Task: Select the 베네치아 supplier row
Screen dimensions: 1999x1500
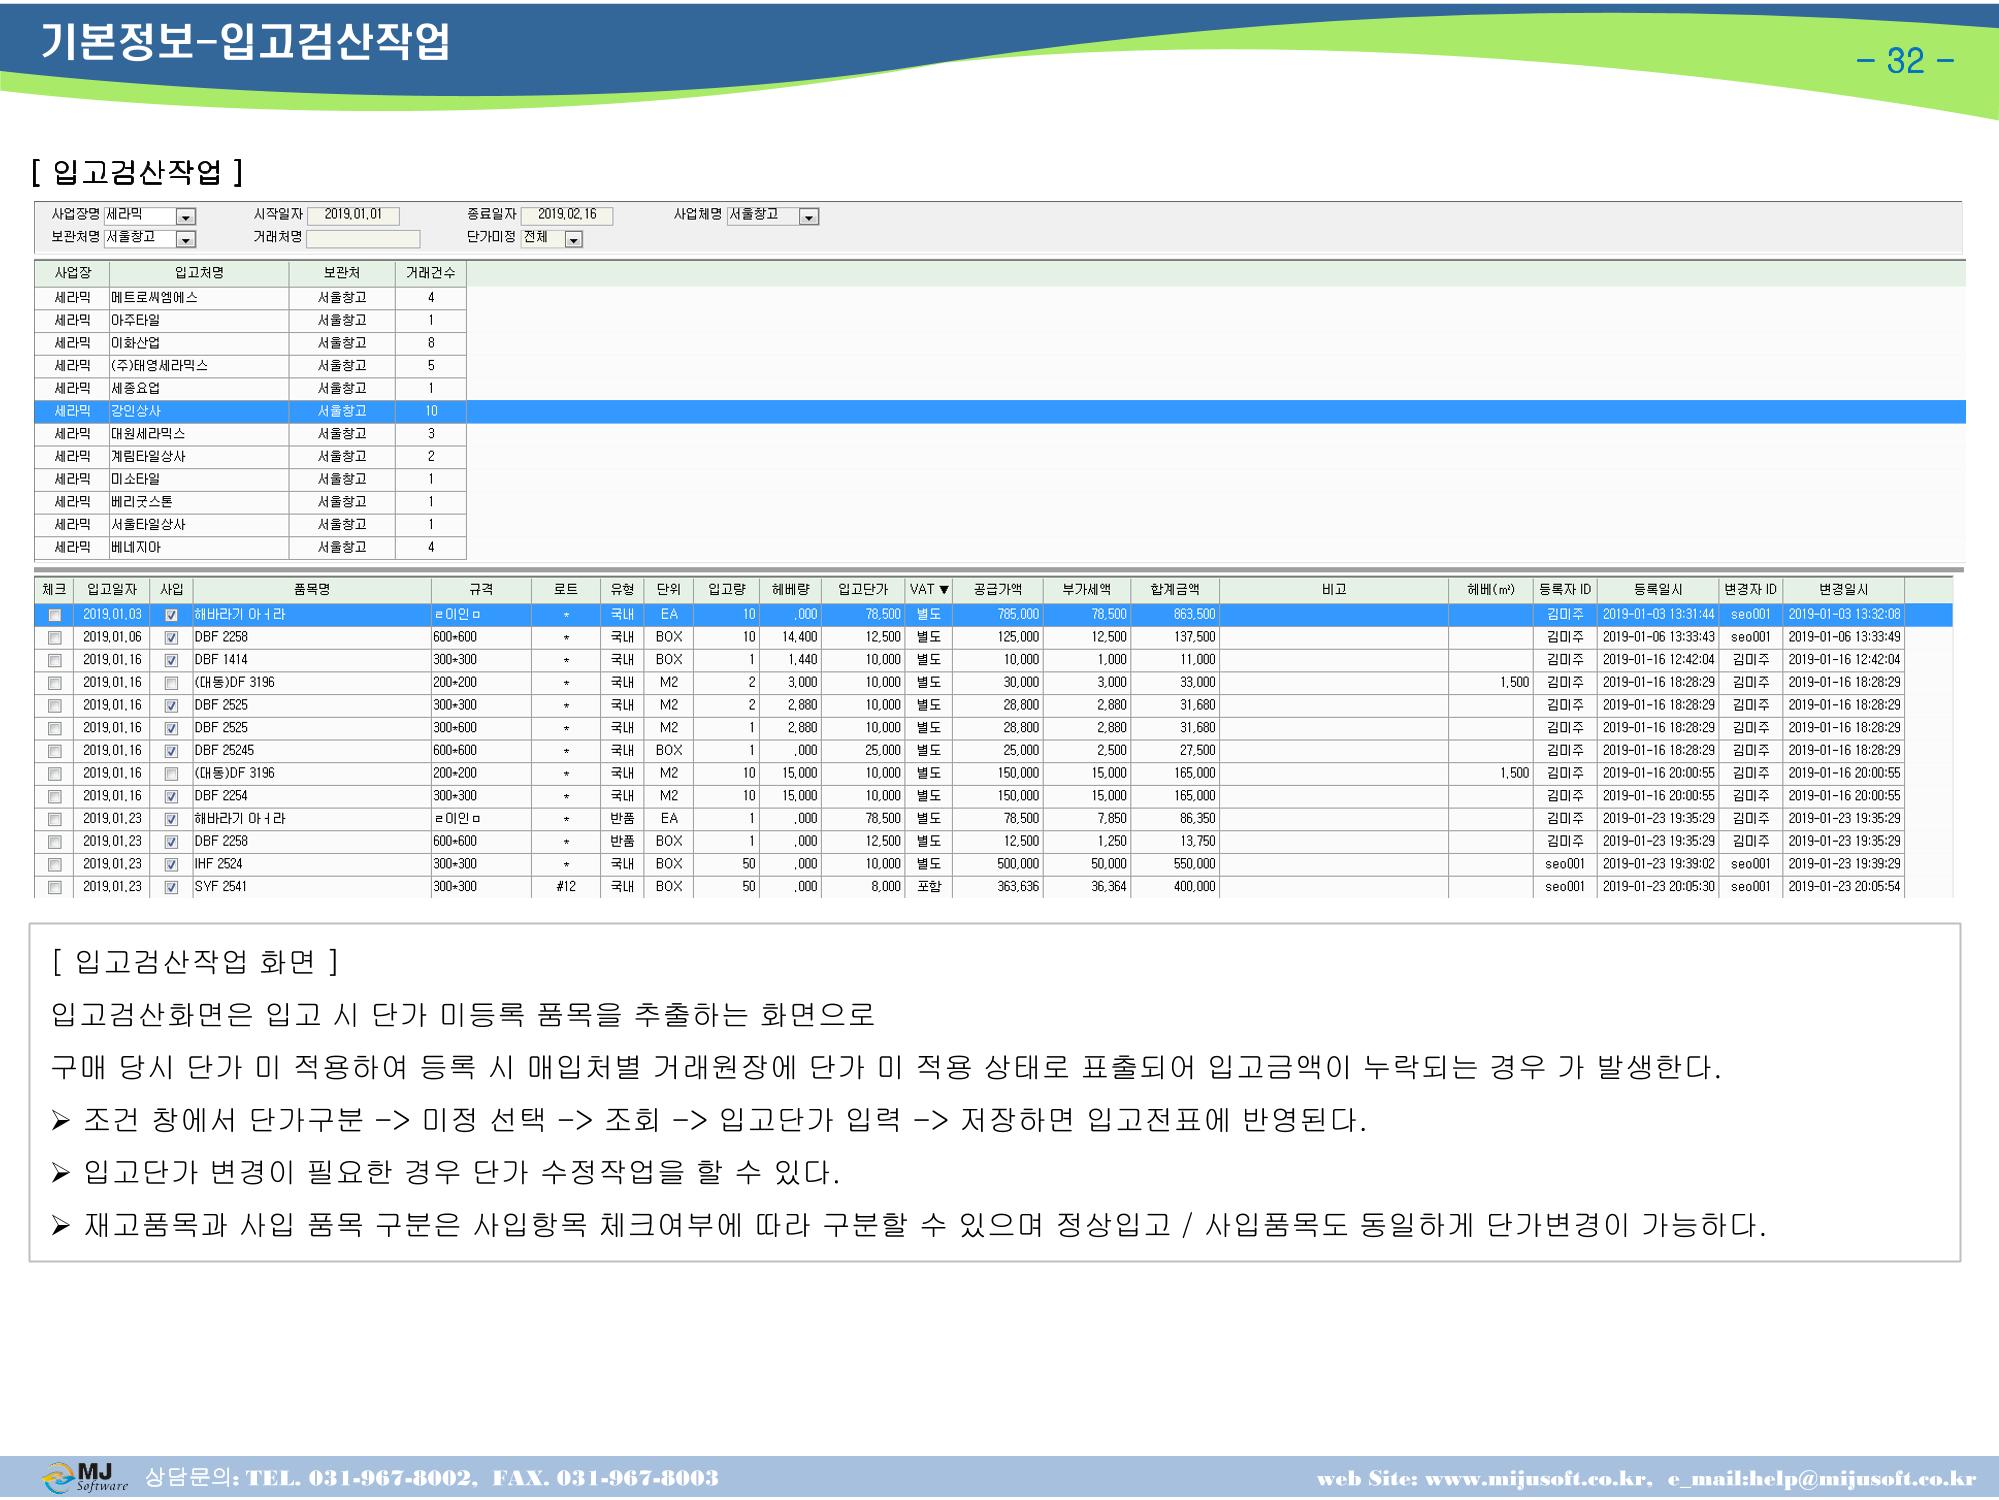Action: (250, 547)
